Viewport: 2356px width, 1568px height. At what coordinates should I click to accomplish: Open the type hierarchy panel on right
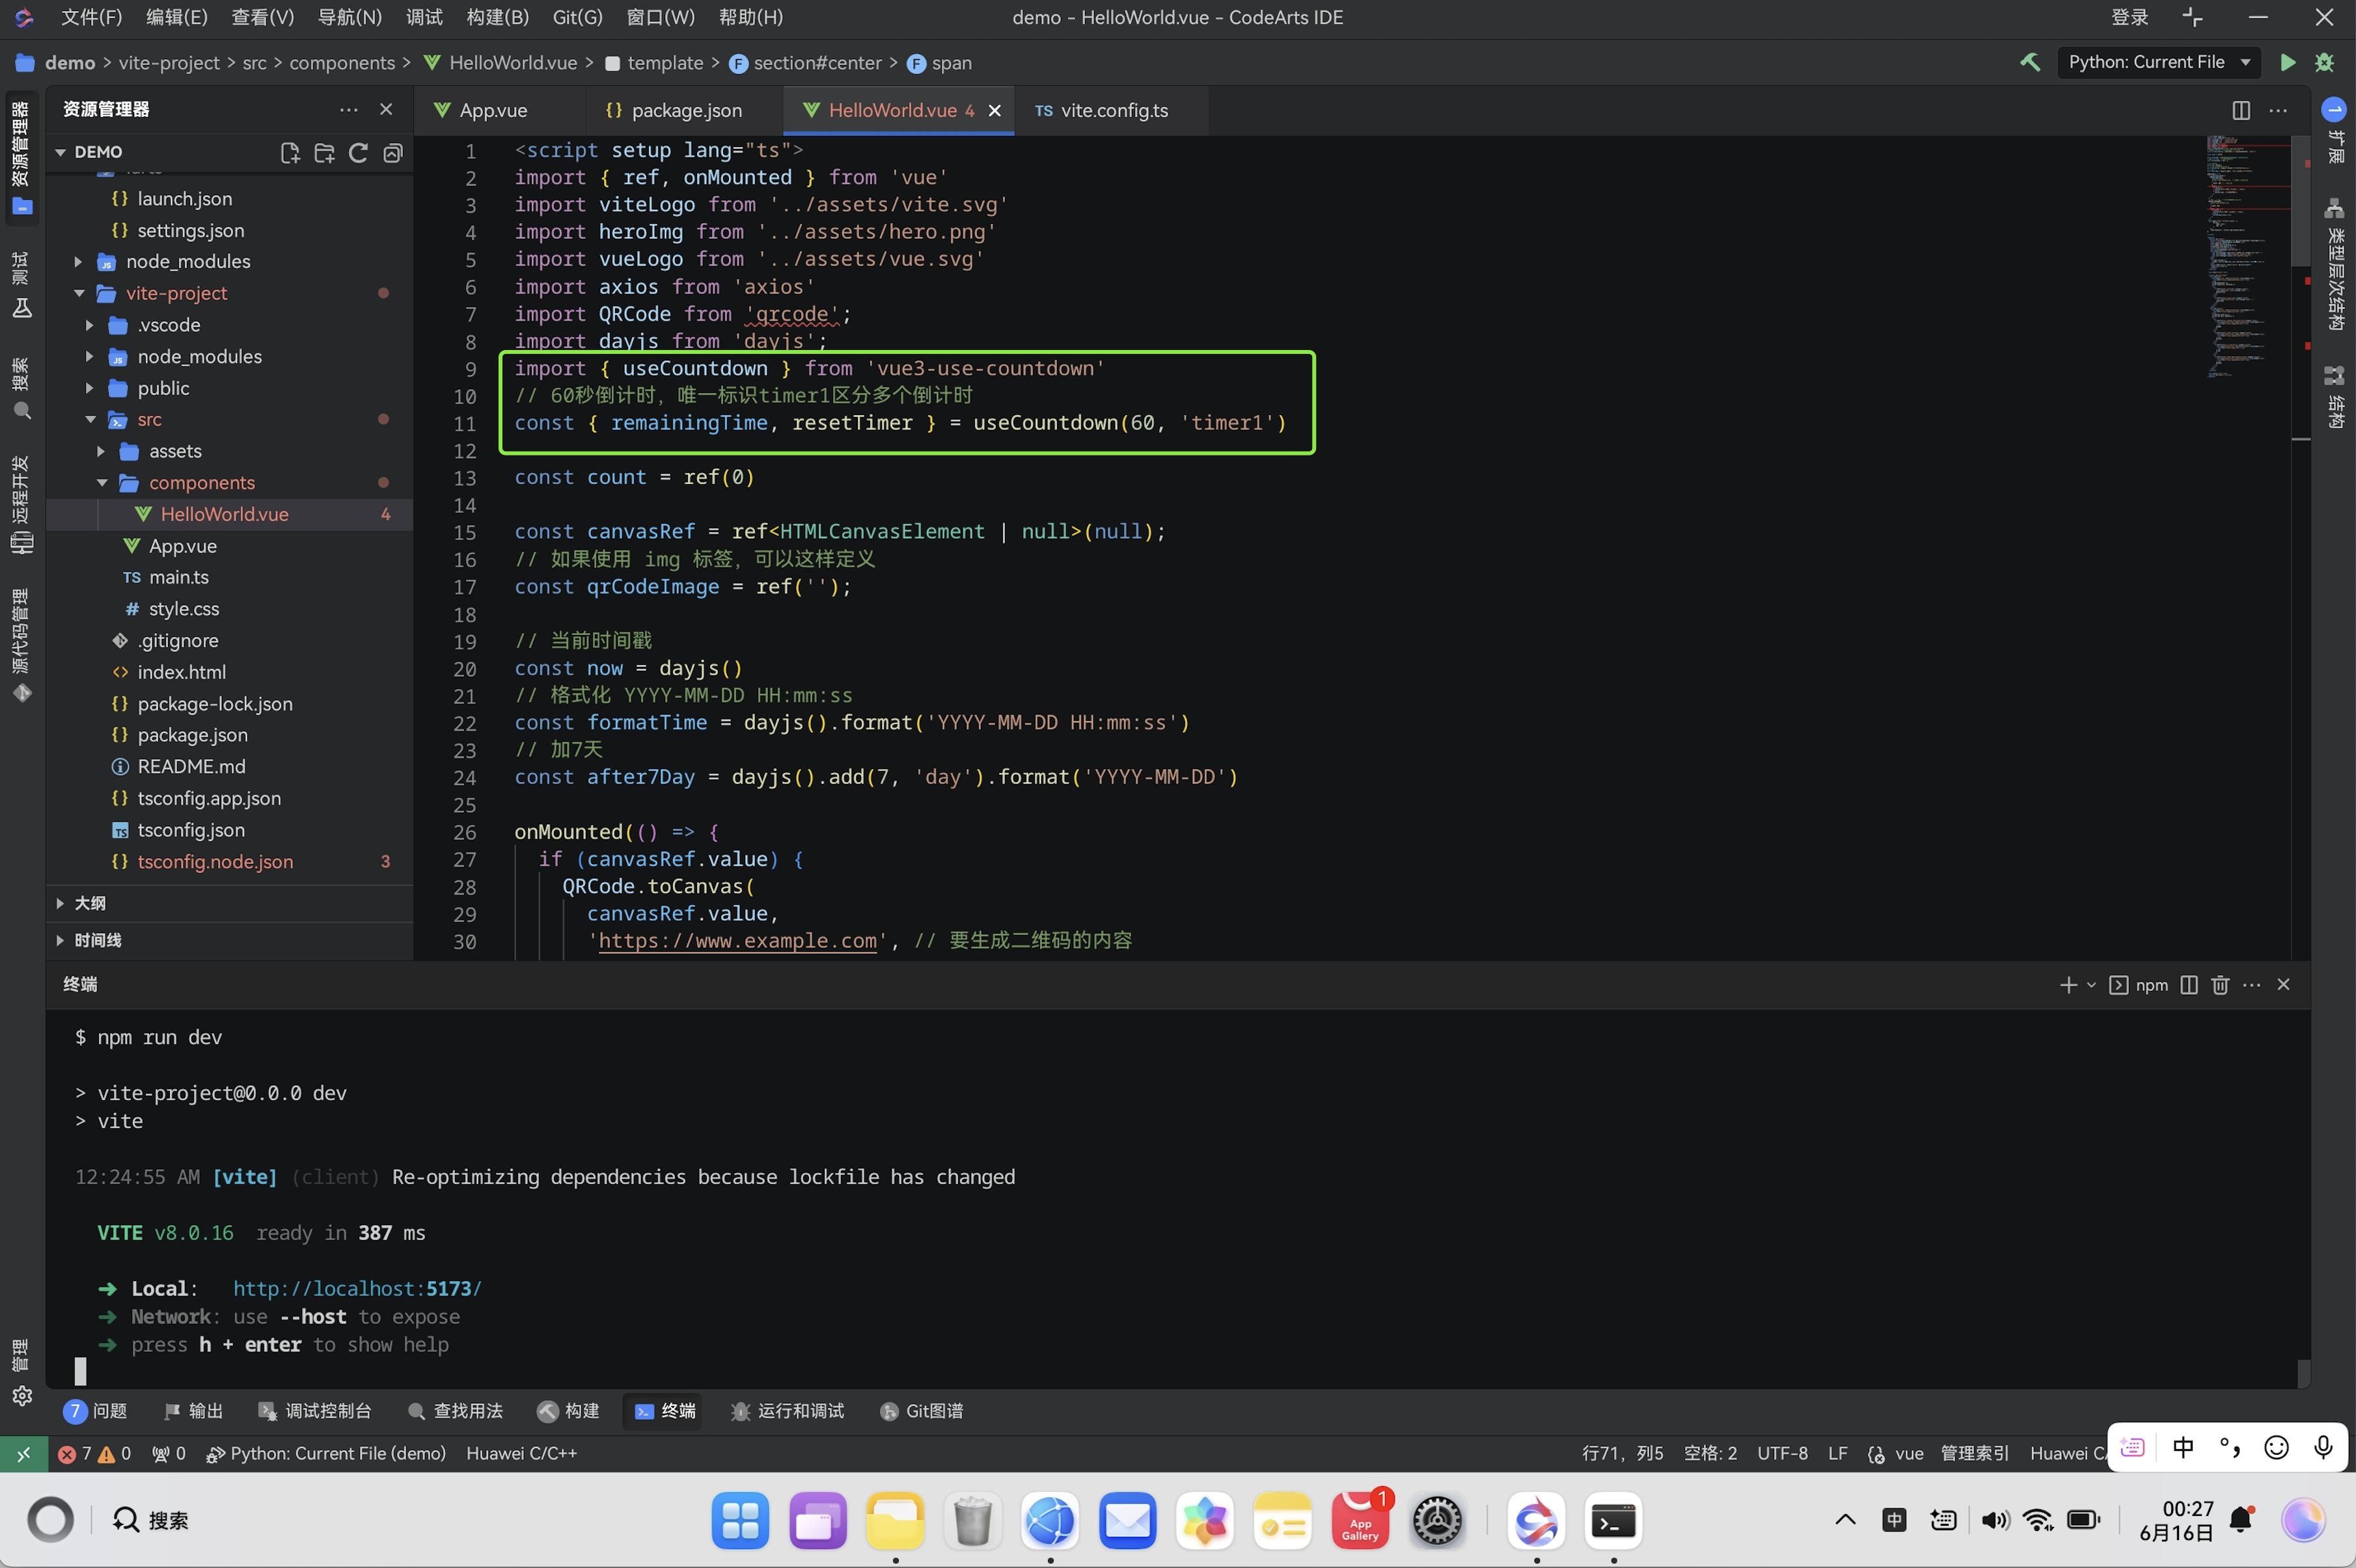pos(2334,264)
